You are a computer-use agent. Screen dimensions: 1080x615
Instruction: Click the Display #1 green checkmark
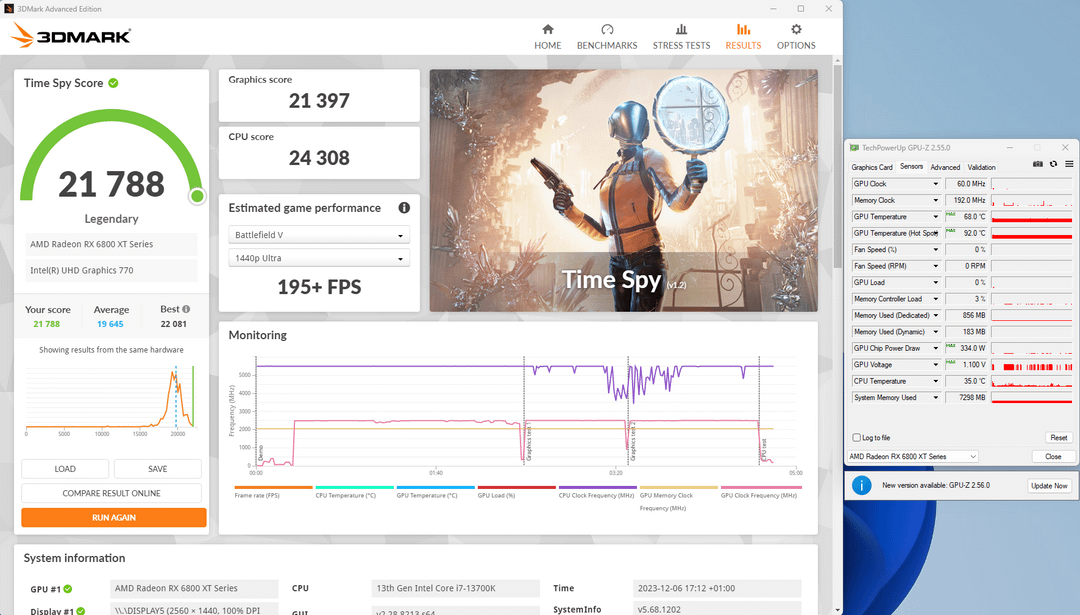[81, 611]
